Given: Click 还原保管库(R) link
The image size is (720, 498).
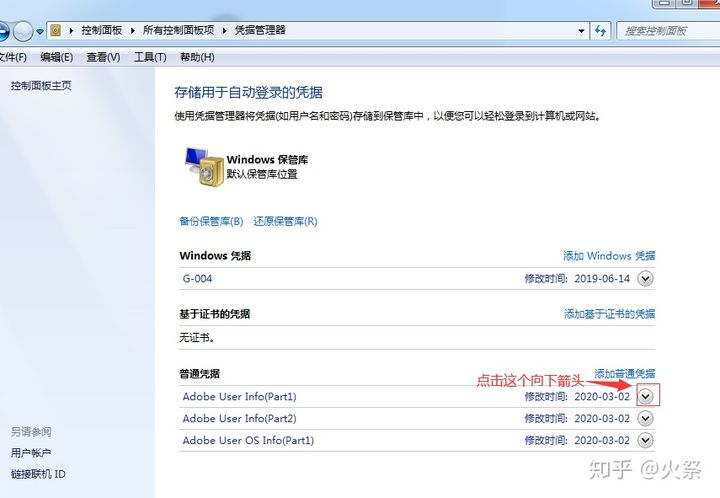Looking at the screenshot, I should coord(285,221).
